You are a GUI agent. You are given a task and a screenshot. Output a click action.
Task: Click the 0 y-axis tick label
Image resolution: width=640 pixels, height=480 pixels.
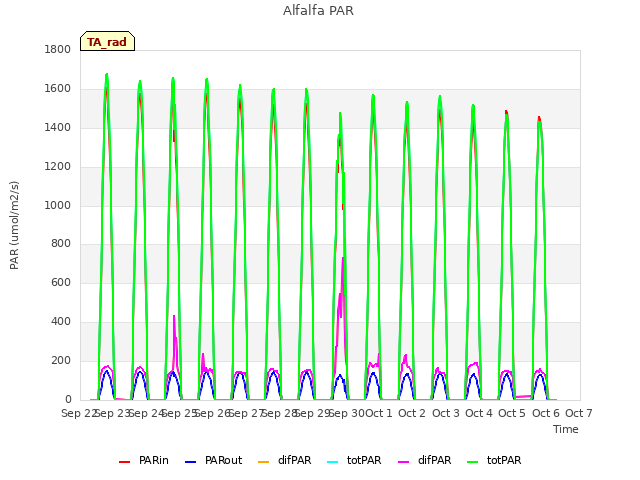[68, 399]
